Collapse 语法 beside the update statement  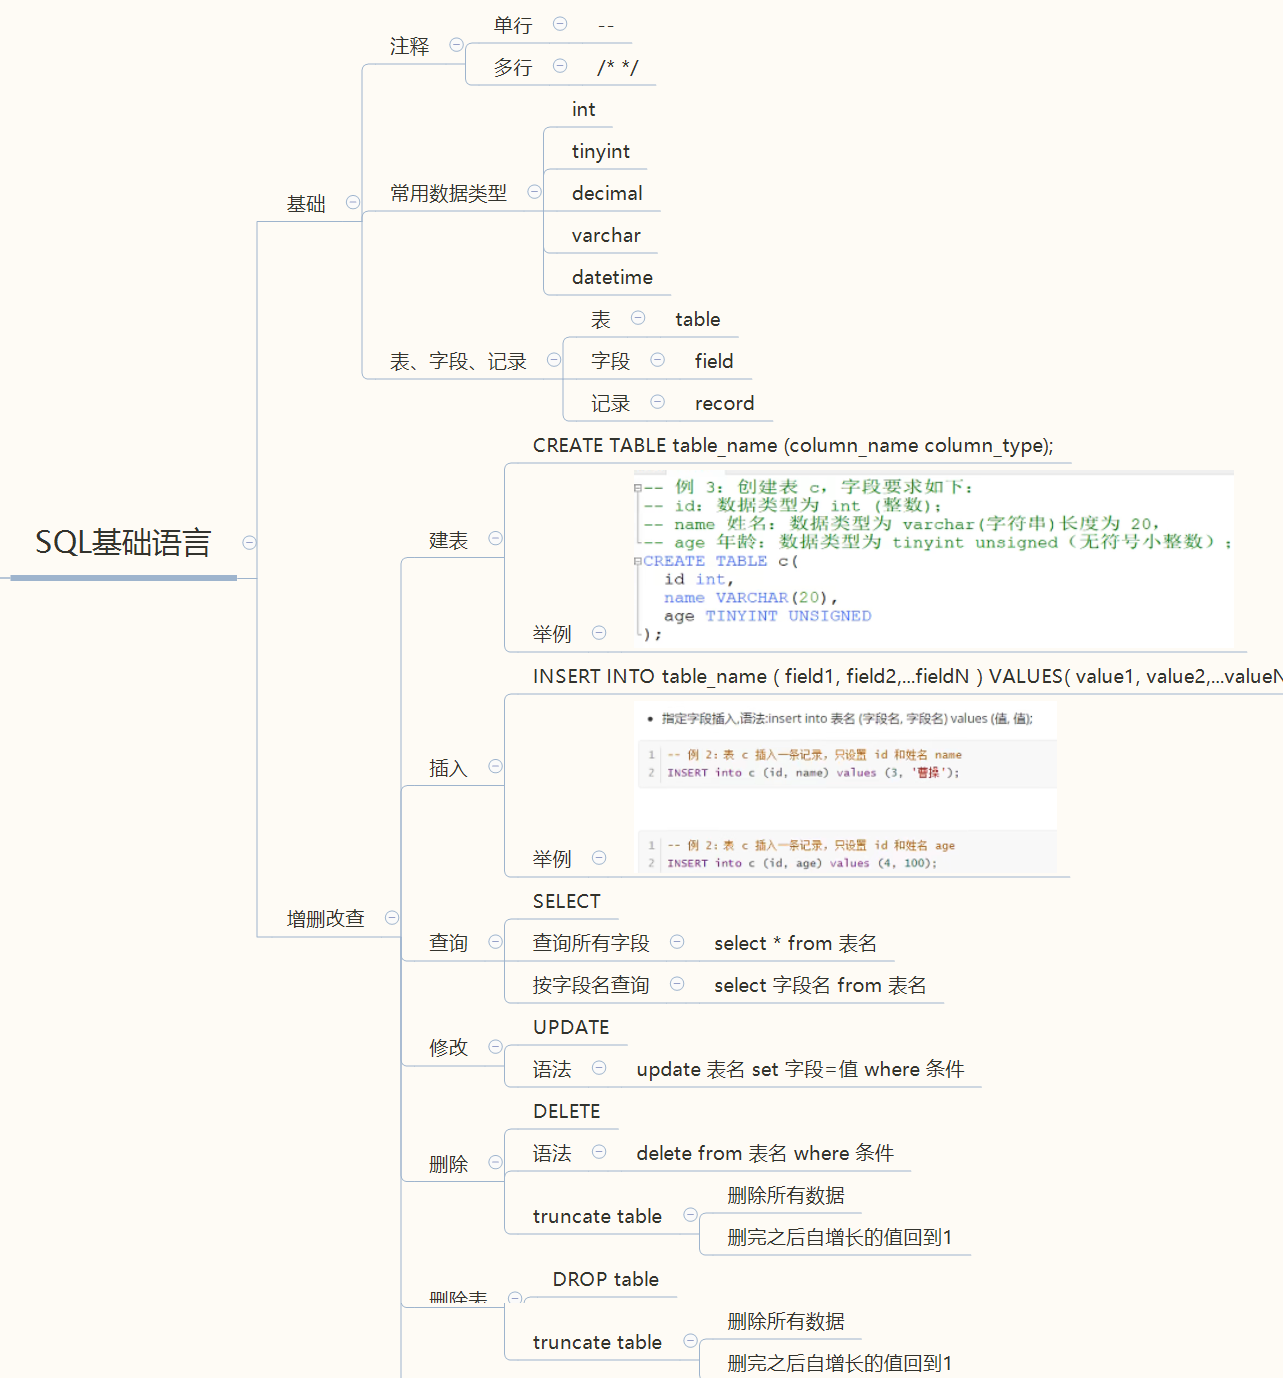tap(599, 1068)
